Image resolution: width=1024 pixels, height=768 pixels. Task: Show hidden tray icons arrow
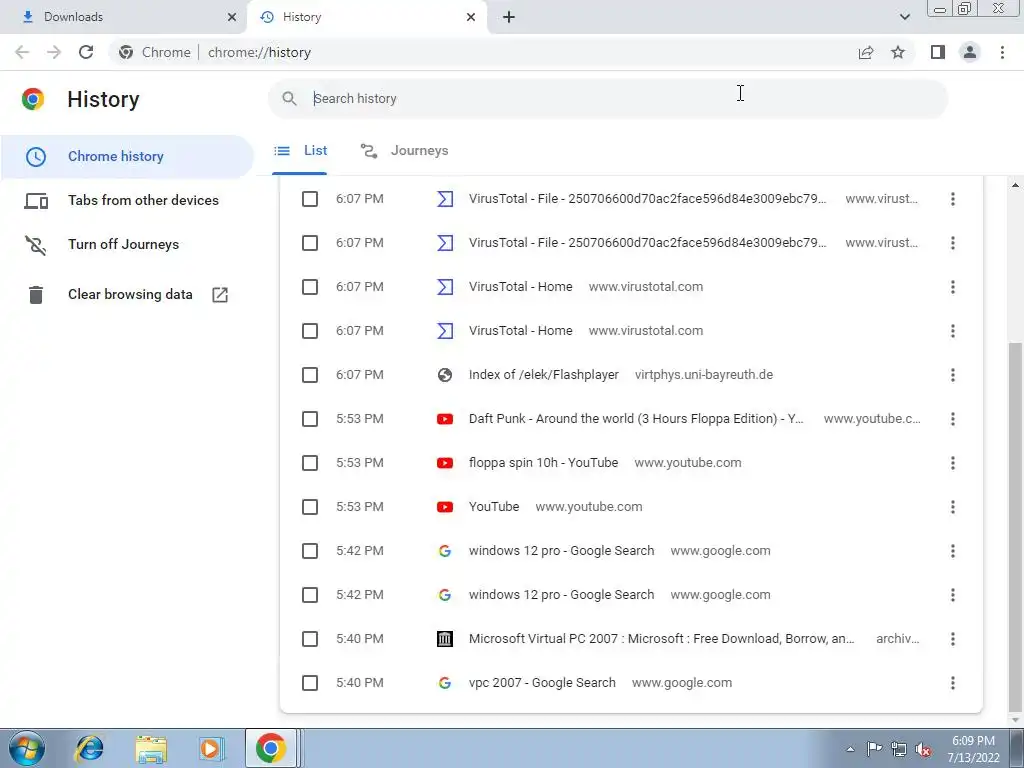850,750
